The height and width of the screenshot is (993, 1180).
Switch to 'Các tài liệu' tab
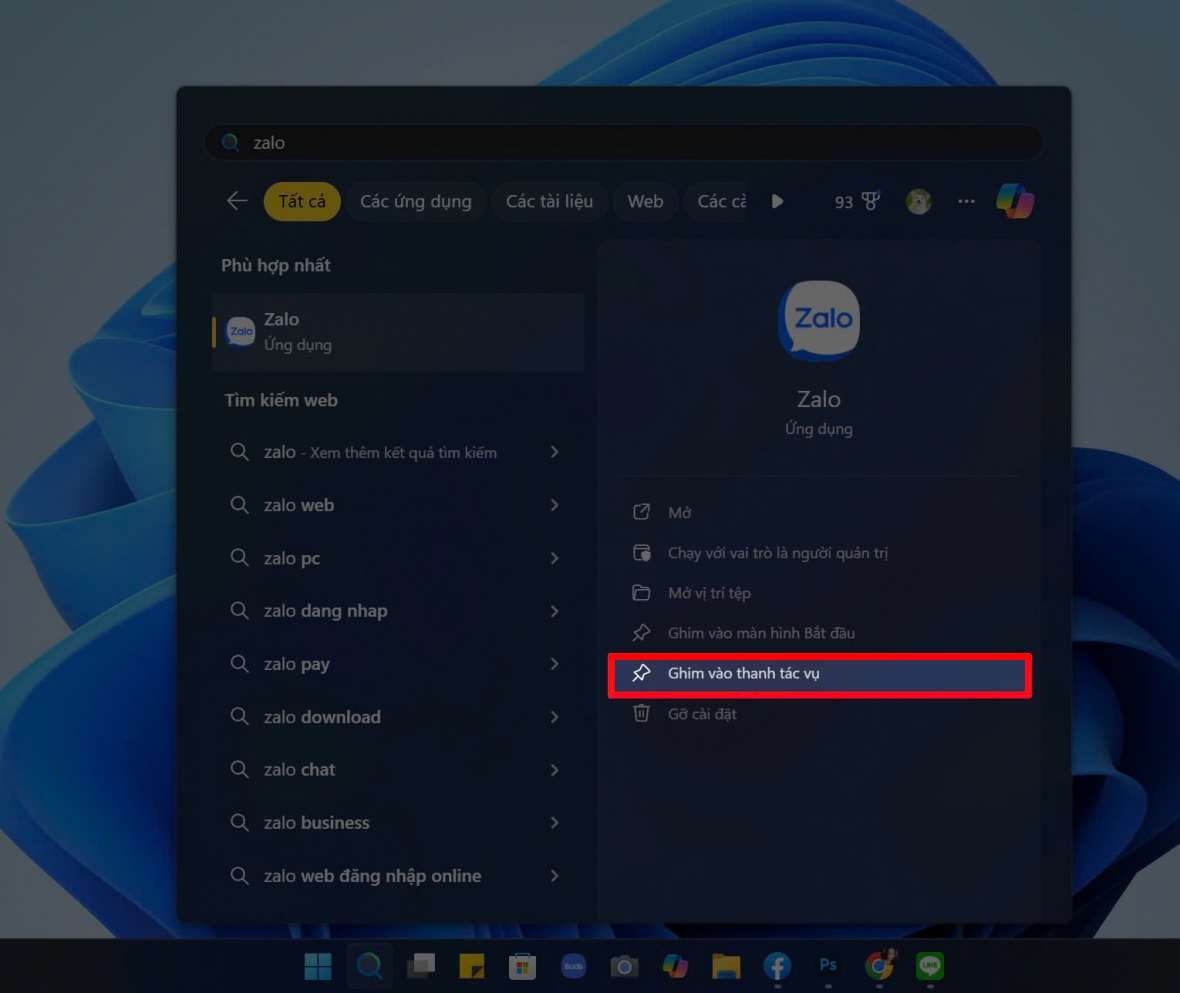pyautogui.click(x=549, y=201)
